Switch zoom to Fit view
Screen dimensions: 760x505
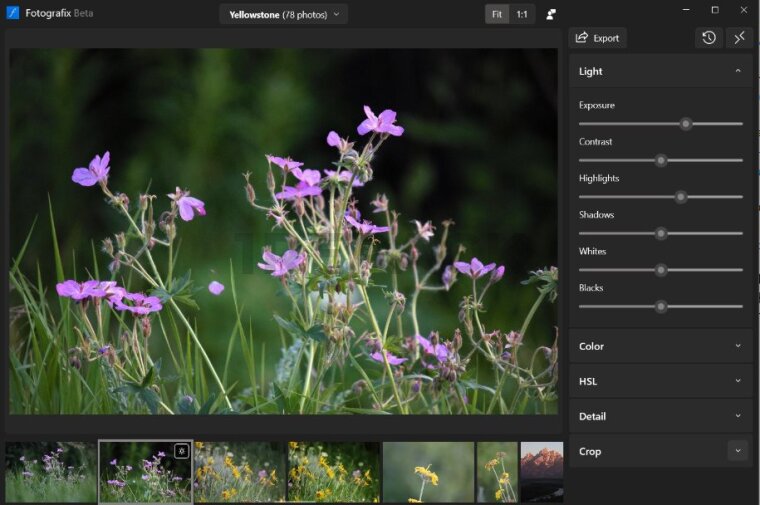pos(497,14)
